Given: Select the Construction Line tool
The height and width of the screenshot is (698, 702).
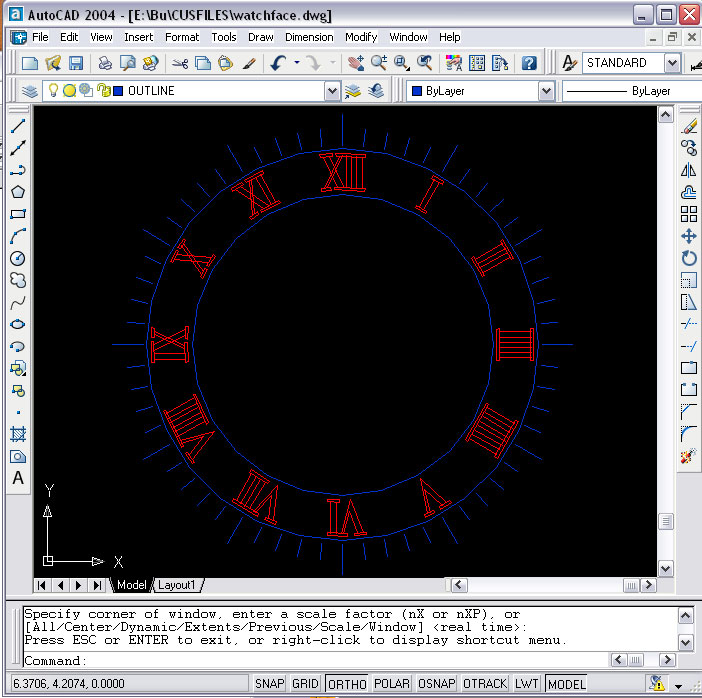Looking at the screenshot, I should pyautogui.click(x=18, y=148).
